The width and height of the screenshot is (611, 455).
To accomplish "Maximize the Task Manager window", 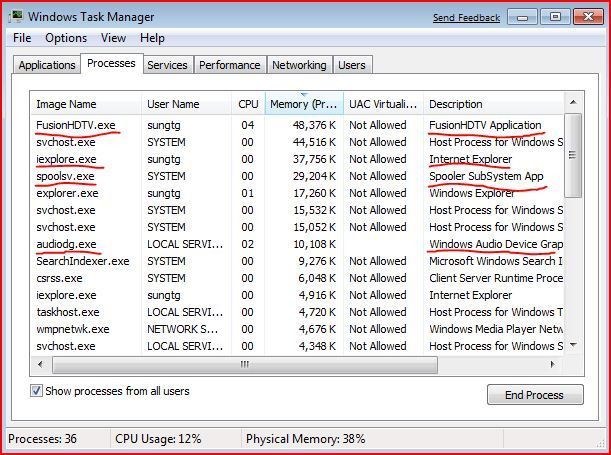I will pyautogui.click(x=555, y=17).
